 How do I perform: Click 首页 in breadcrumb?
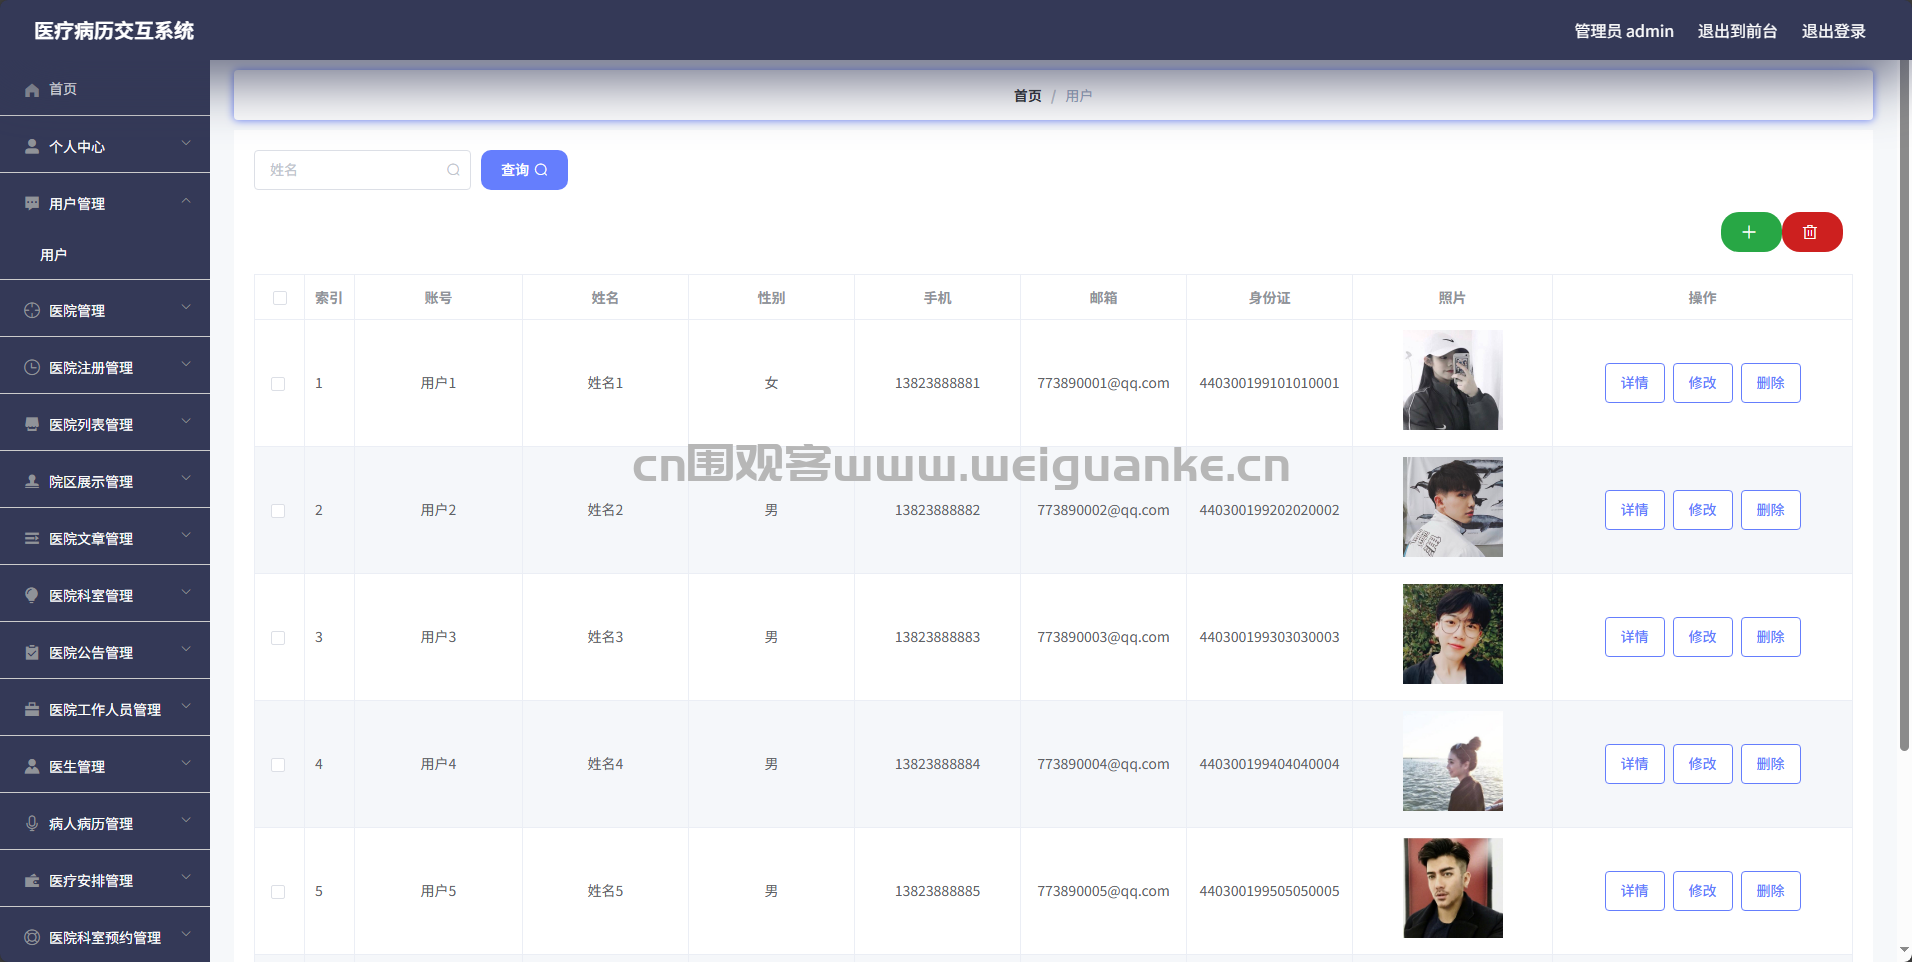1027,96
